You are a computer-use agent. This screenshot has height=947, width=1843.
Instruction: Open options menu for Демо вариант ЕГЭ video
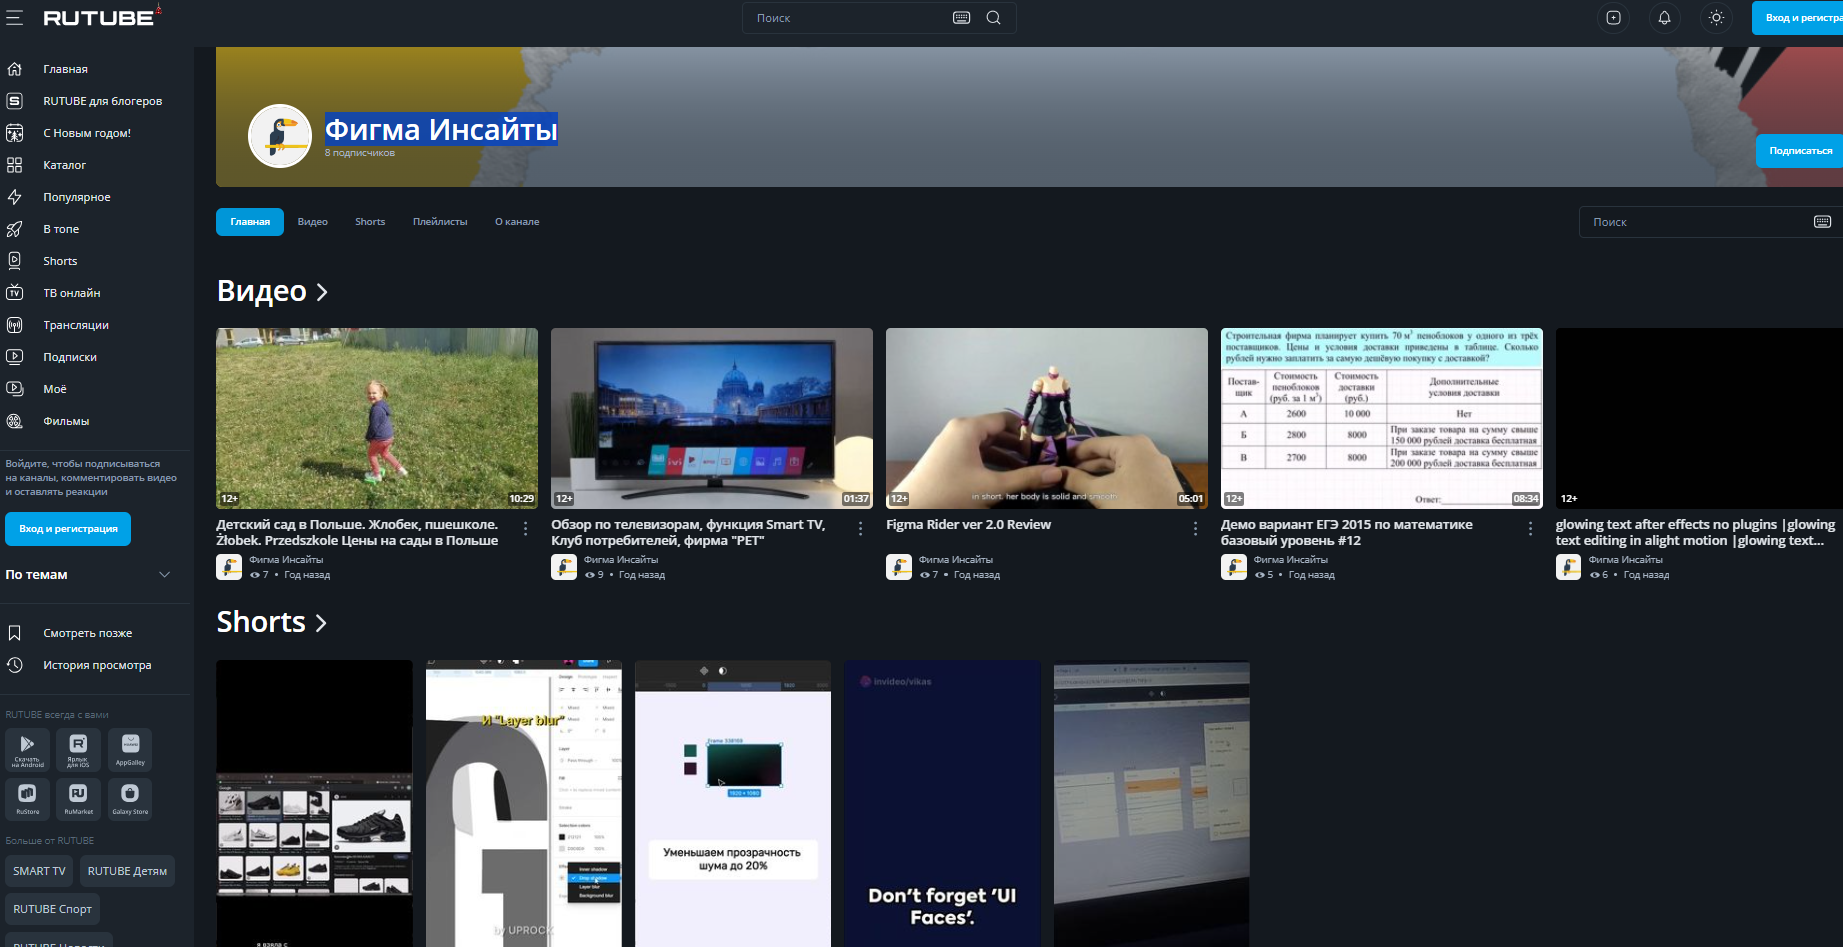coord(1531,529)
